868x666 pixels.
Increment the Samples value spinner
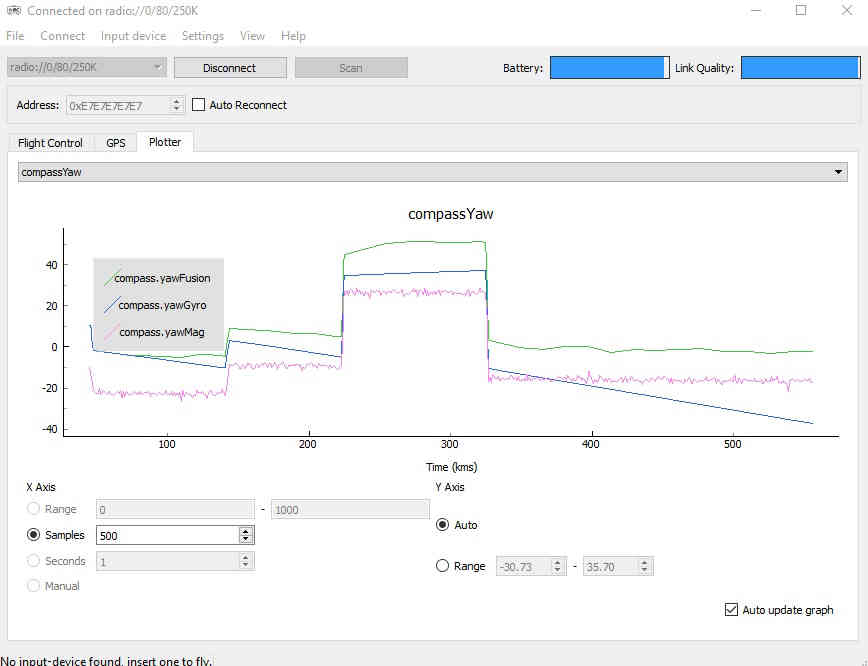click(x=246, y=531)
